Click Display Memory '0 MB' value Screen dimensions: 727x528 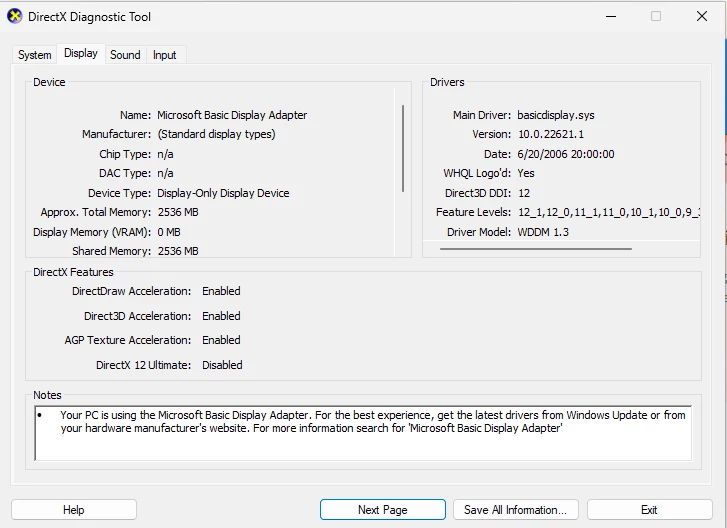[169, 232]
